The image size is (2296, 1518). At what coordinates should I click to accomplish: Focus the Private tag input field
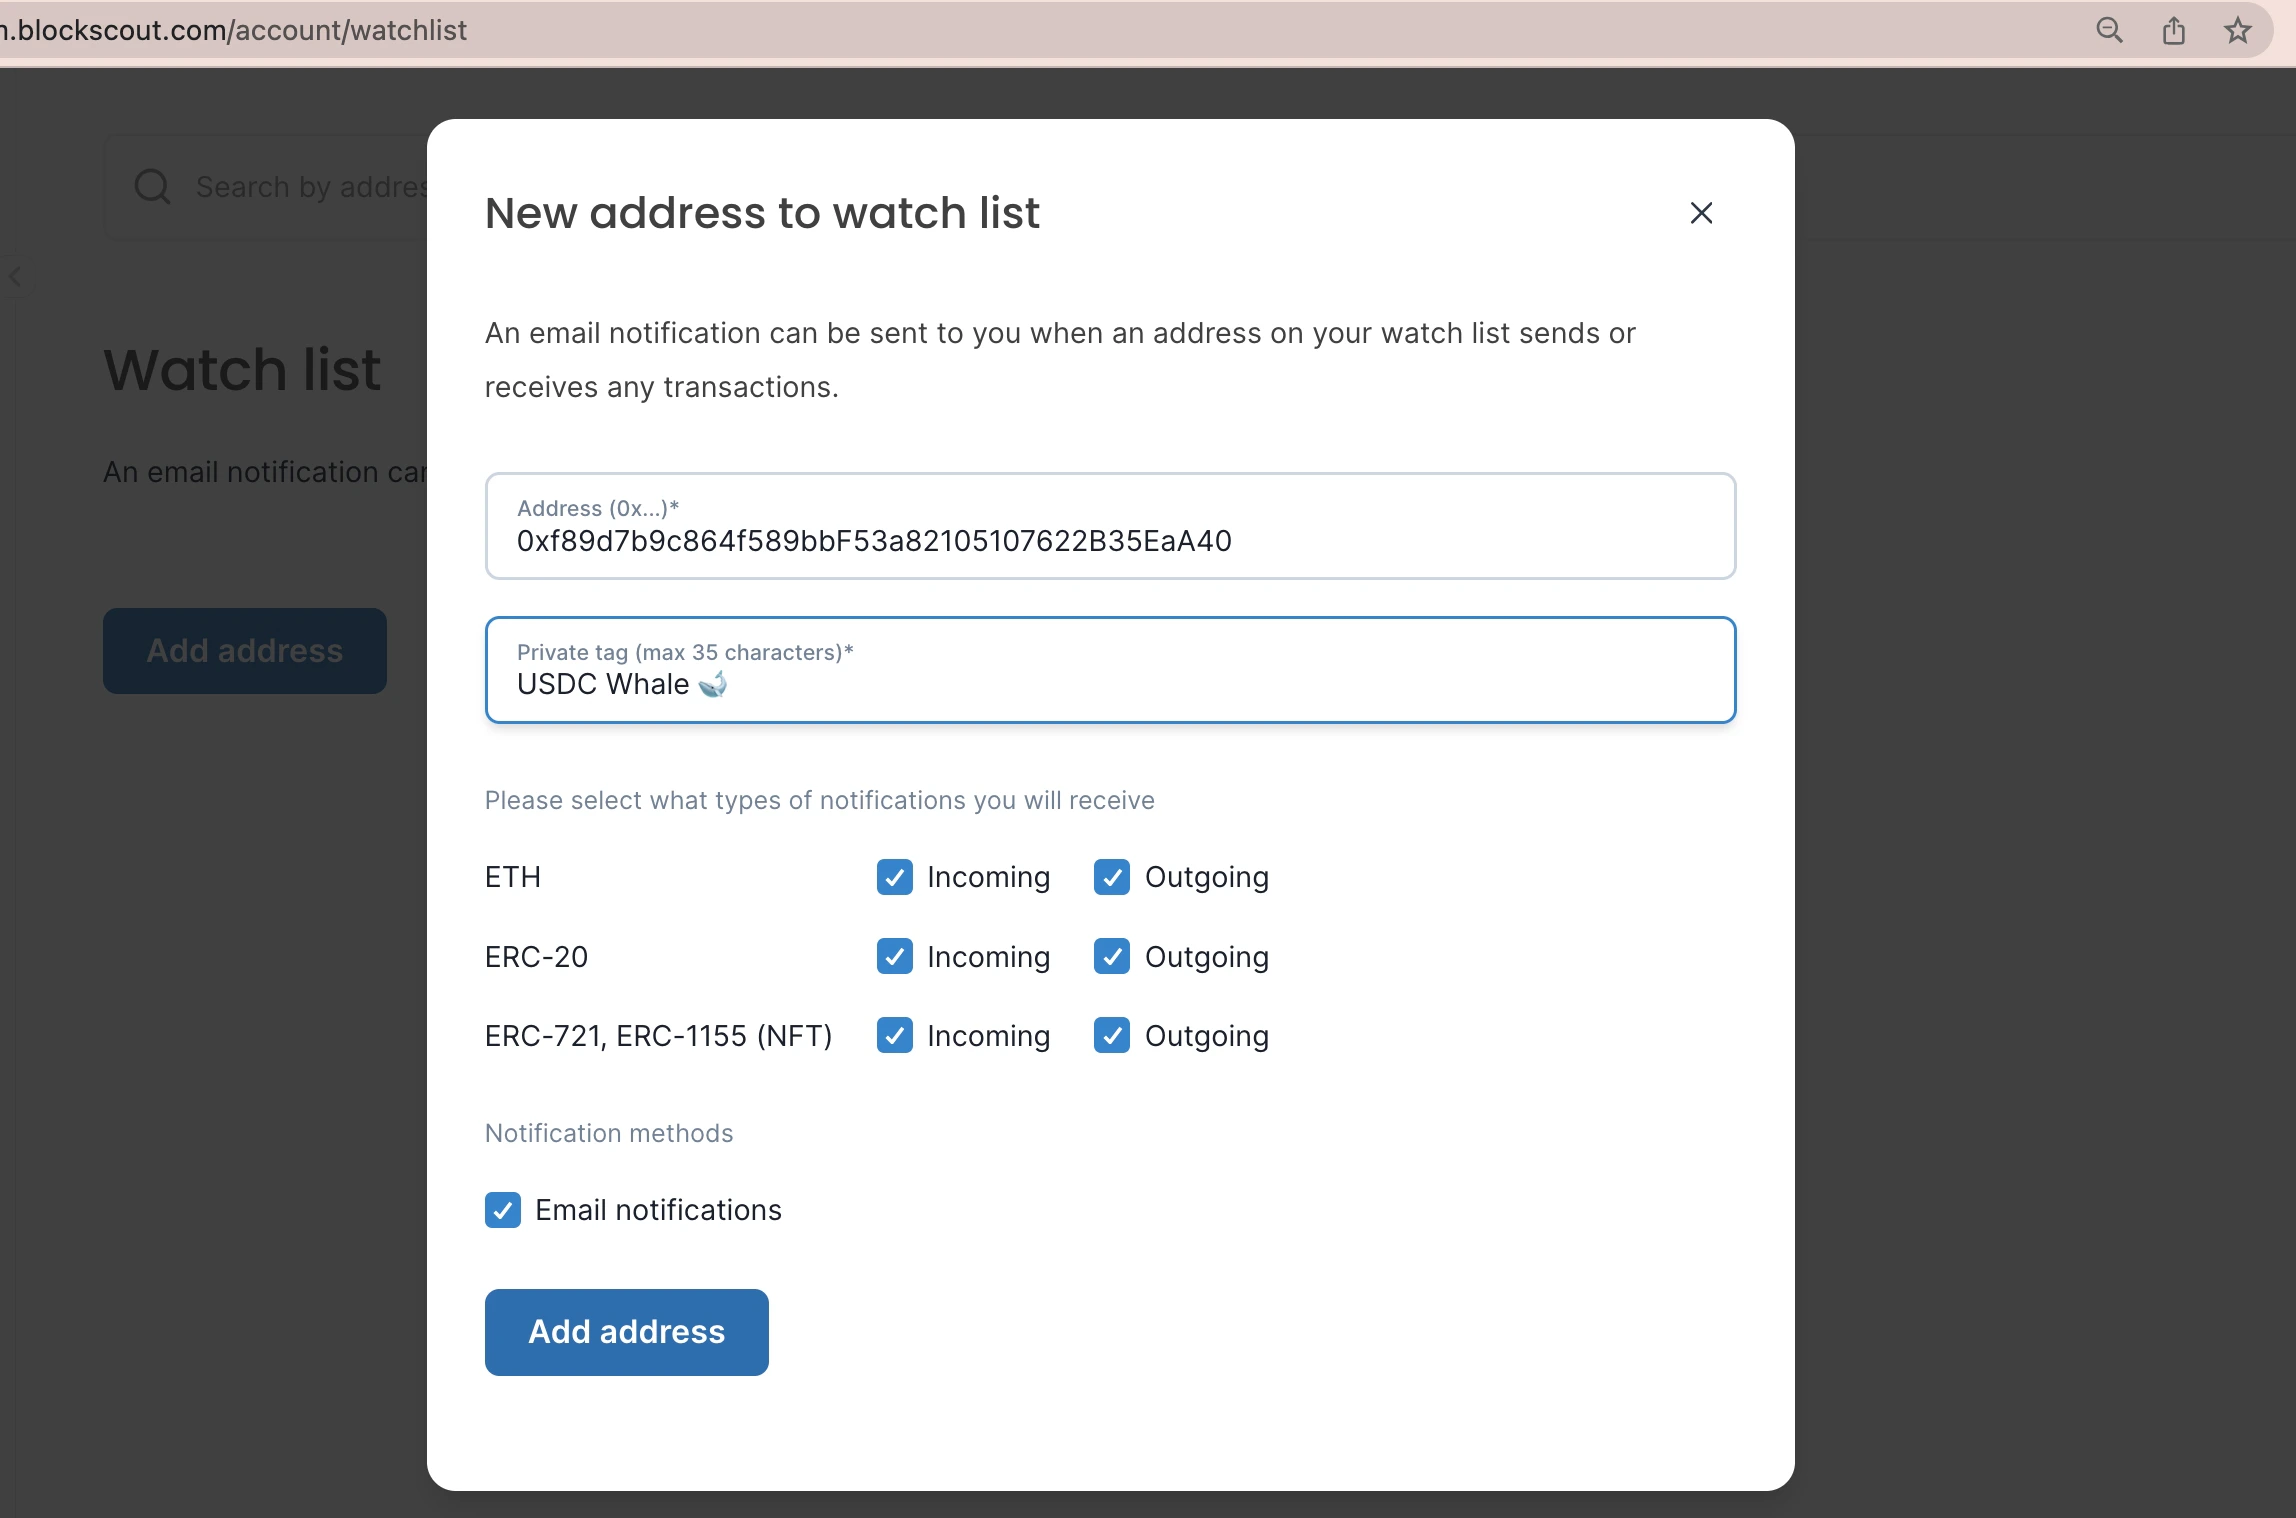click(x=1110, y=684)
